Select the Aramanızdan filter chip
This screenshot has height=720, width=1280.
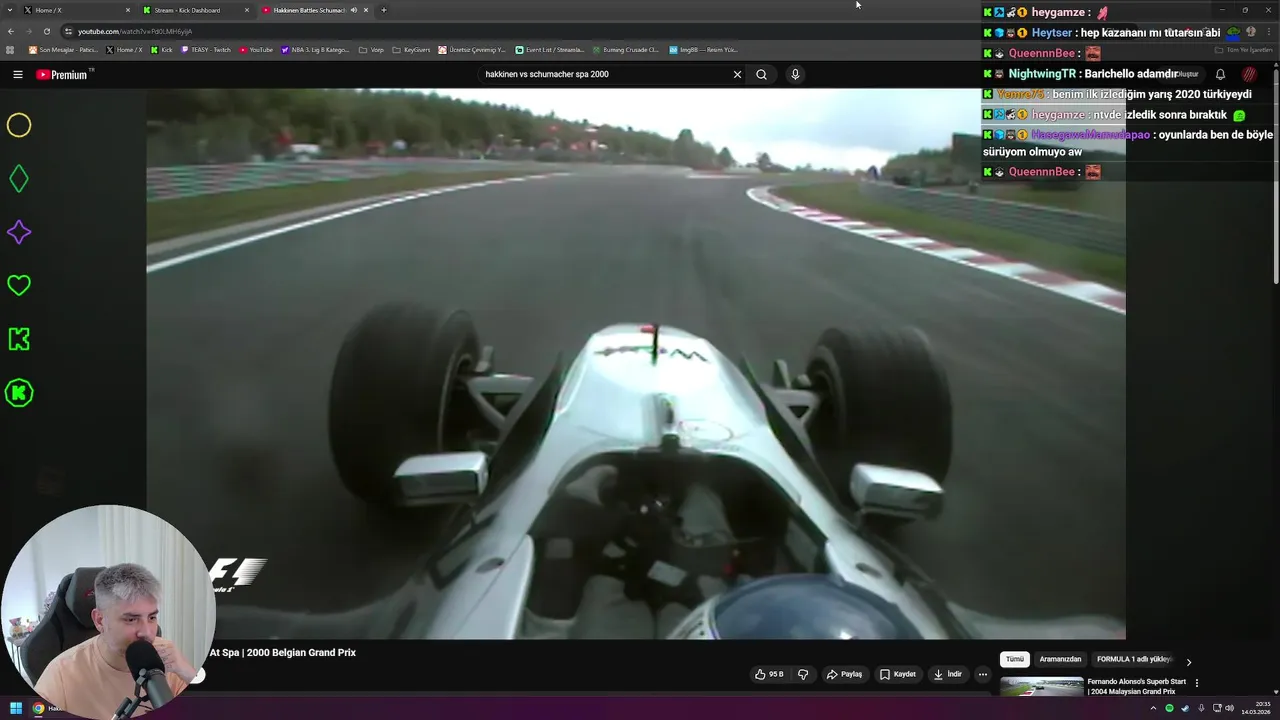1060,660
